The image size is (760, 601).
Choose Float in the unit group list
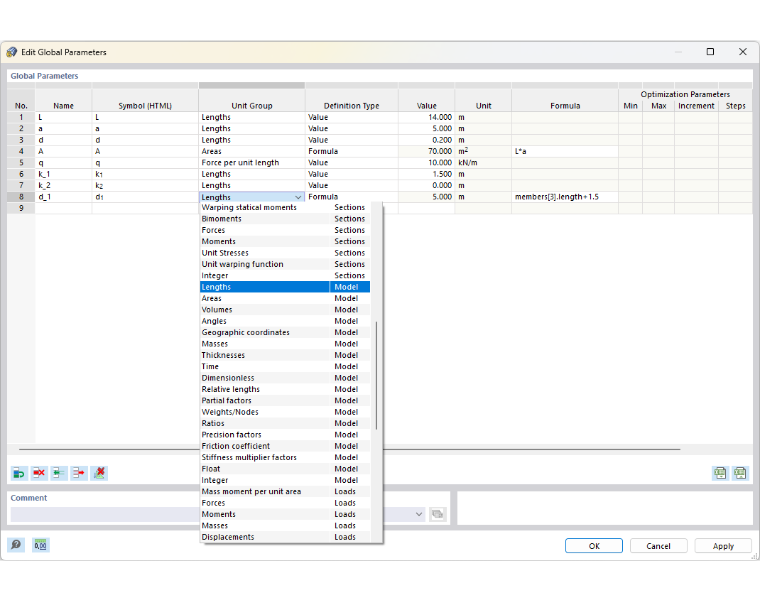[285, 469]
